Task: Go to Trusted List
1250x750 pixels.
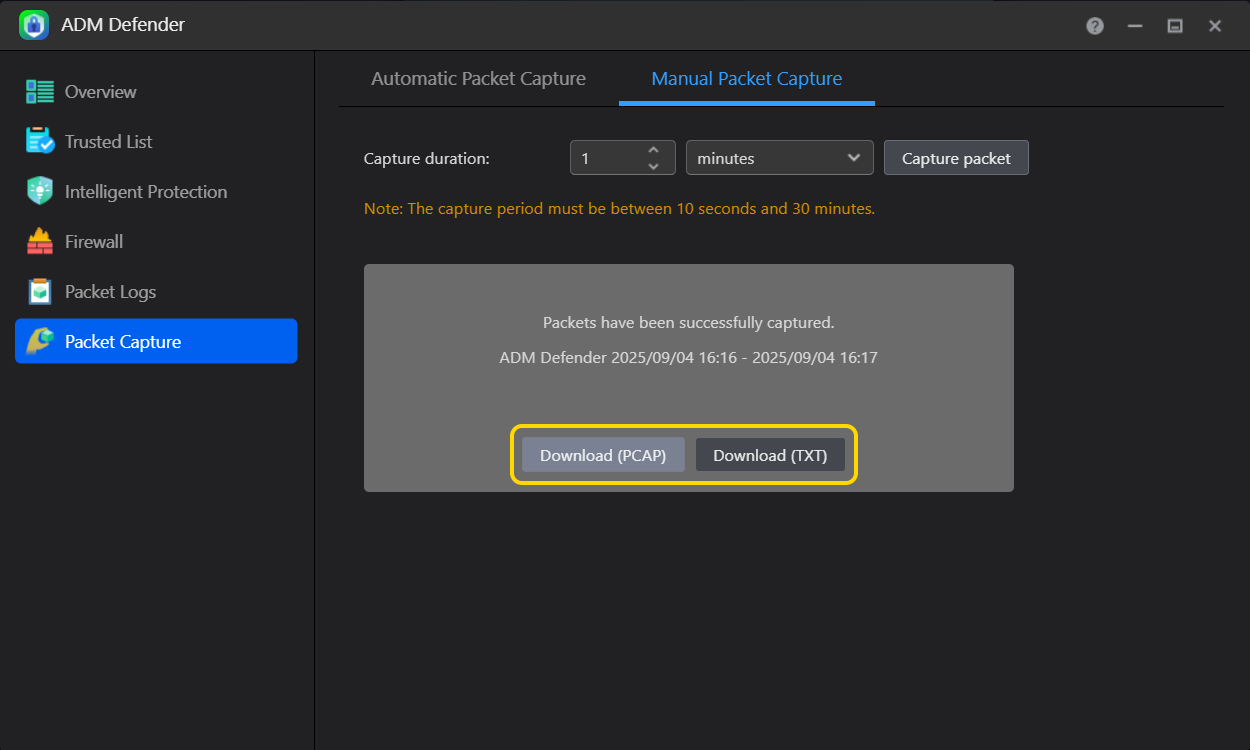Action: (x=156, y=142)
